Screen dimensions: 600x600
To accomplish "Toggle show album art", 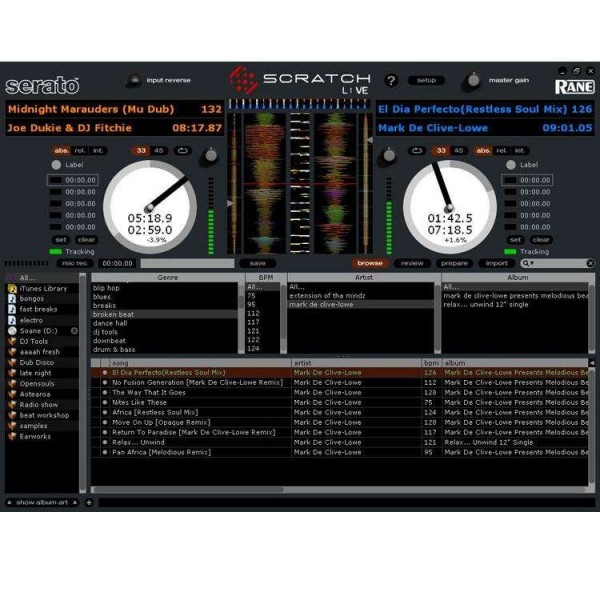I will point(42,502).
